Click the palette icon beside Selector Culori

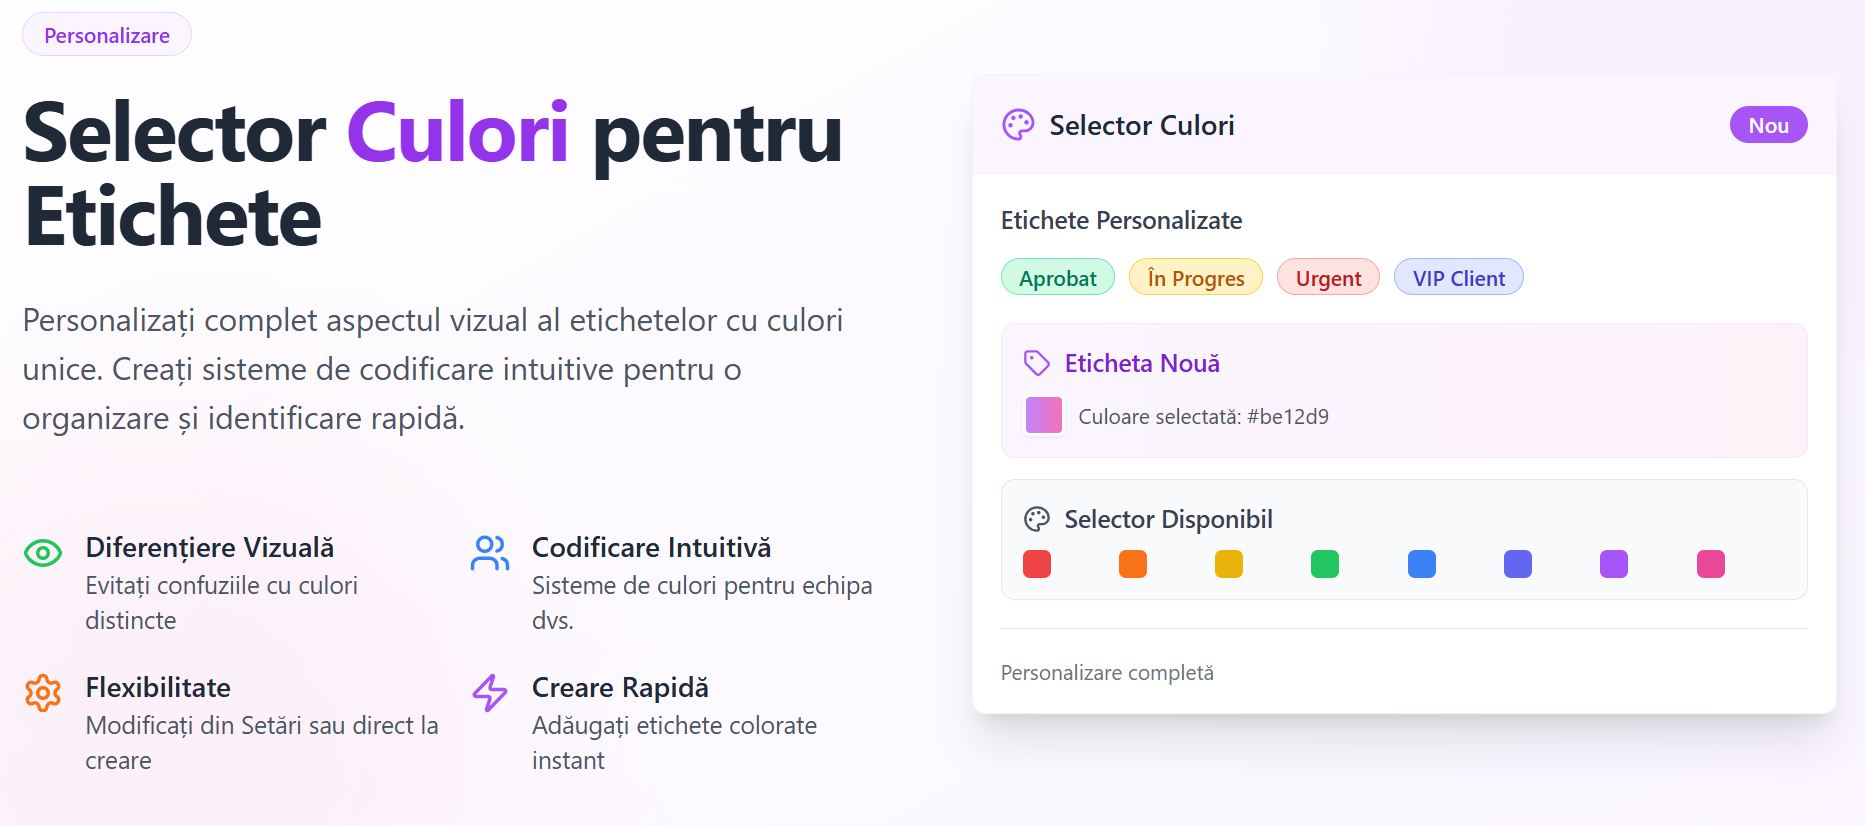(x=1018, y=125)
